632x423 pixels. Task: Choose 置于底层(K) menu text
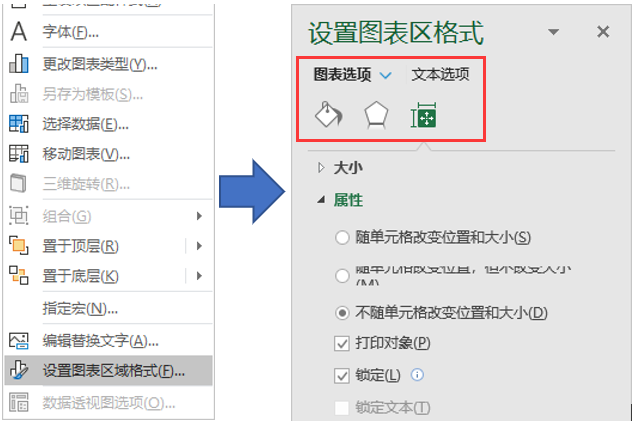tap(81, 276)
